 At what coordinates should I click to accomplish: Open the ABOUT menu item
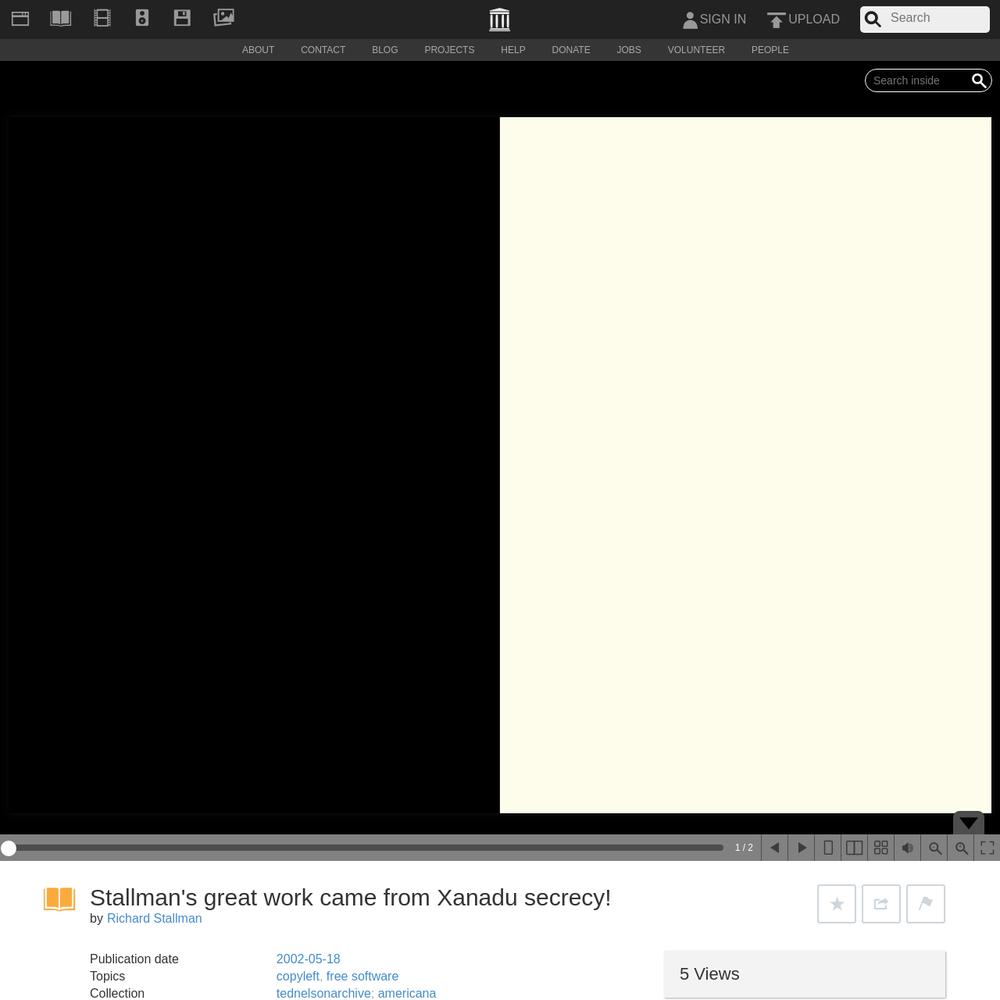pyautogui.click(x=258, y=50)
